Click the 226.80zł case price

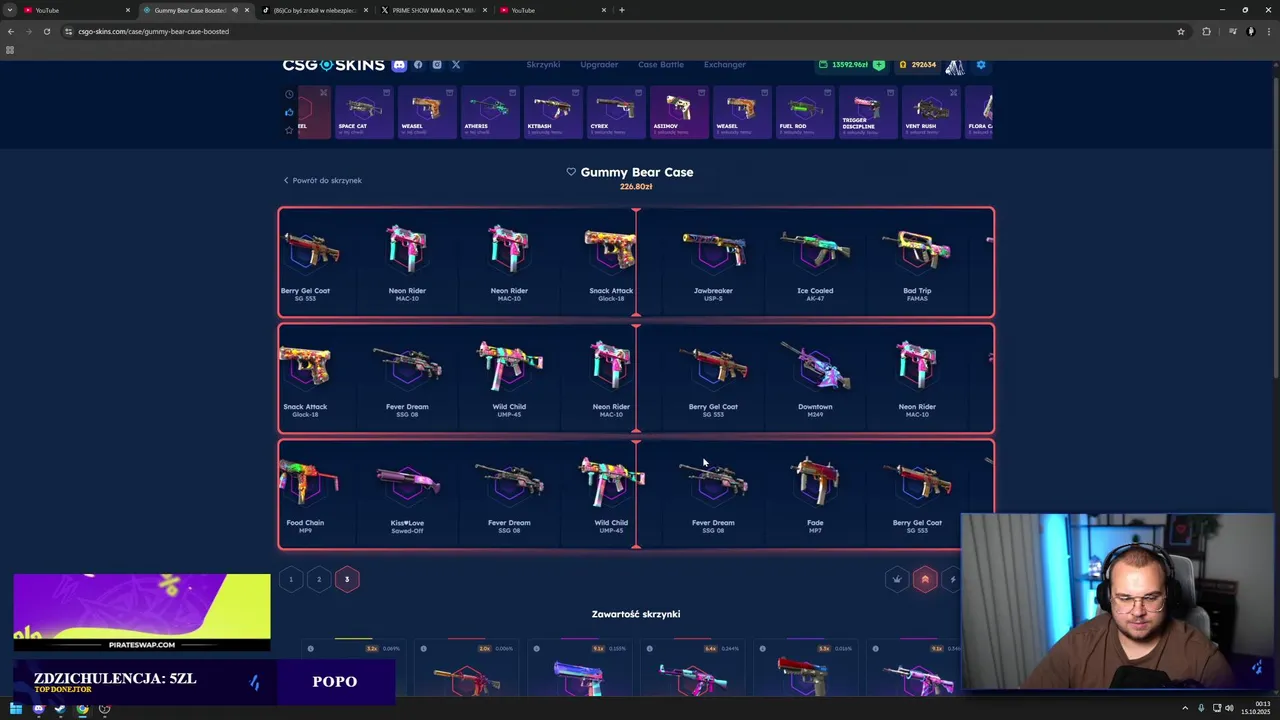click(x=636, y=187)
